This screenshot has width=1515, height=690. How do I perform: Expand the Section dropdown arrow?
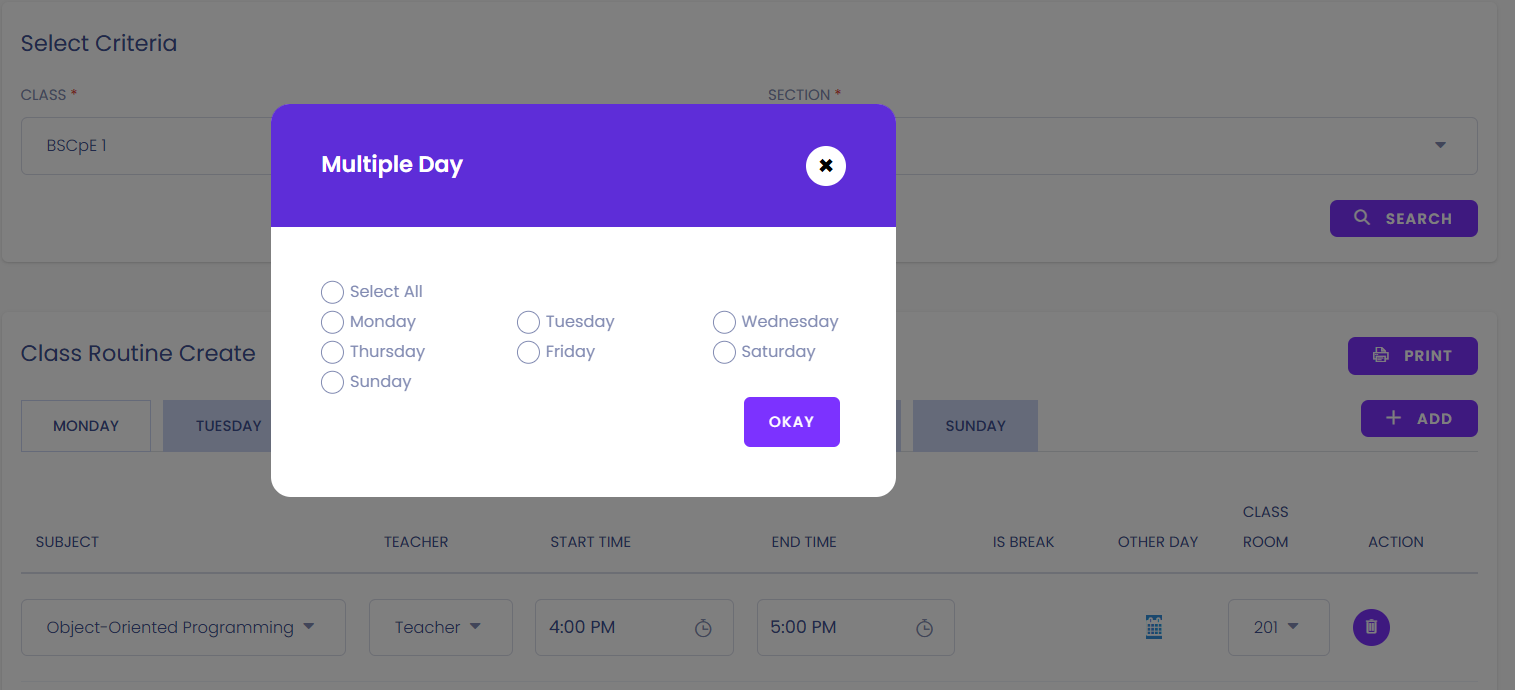(x=1441, y=145)
